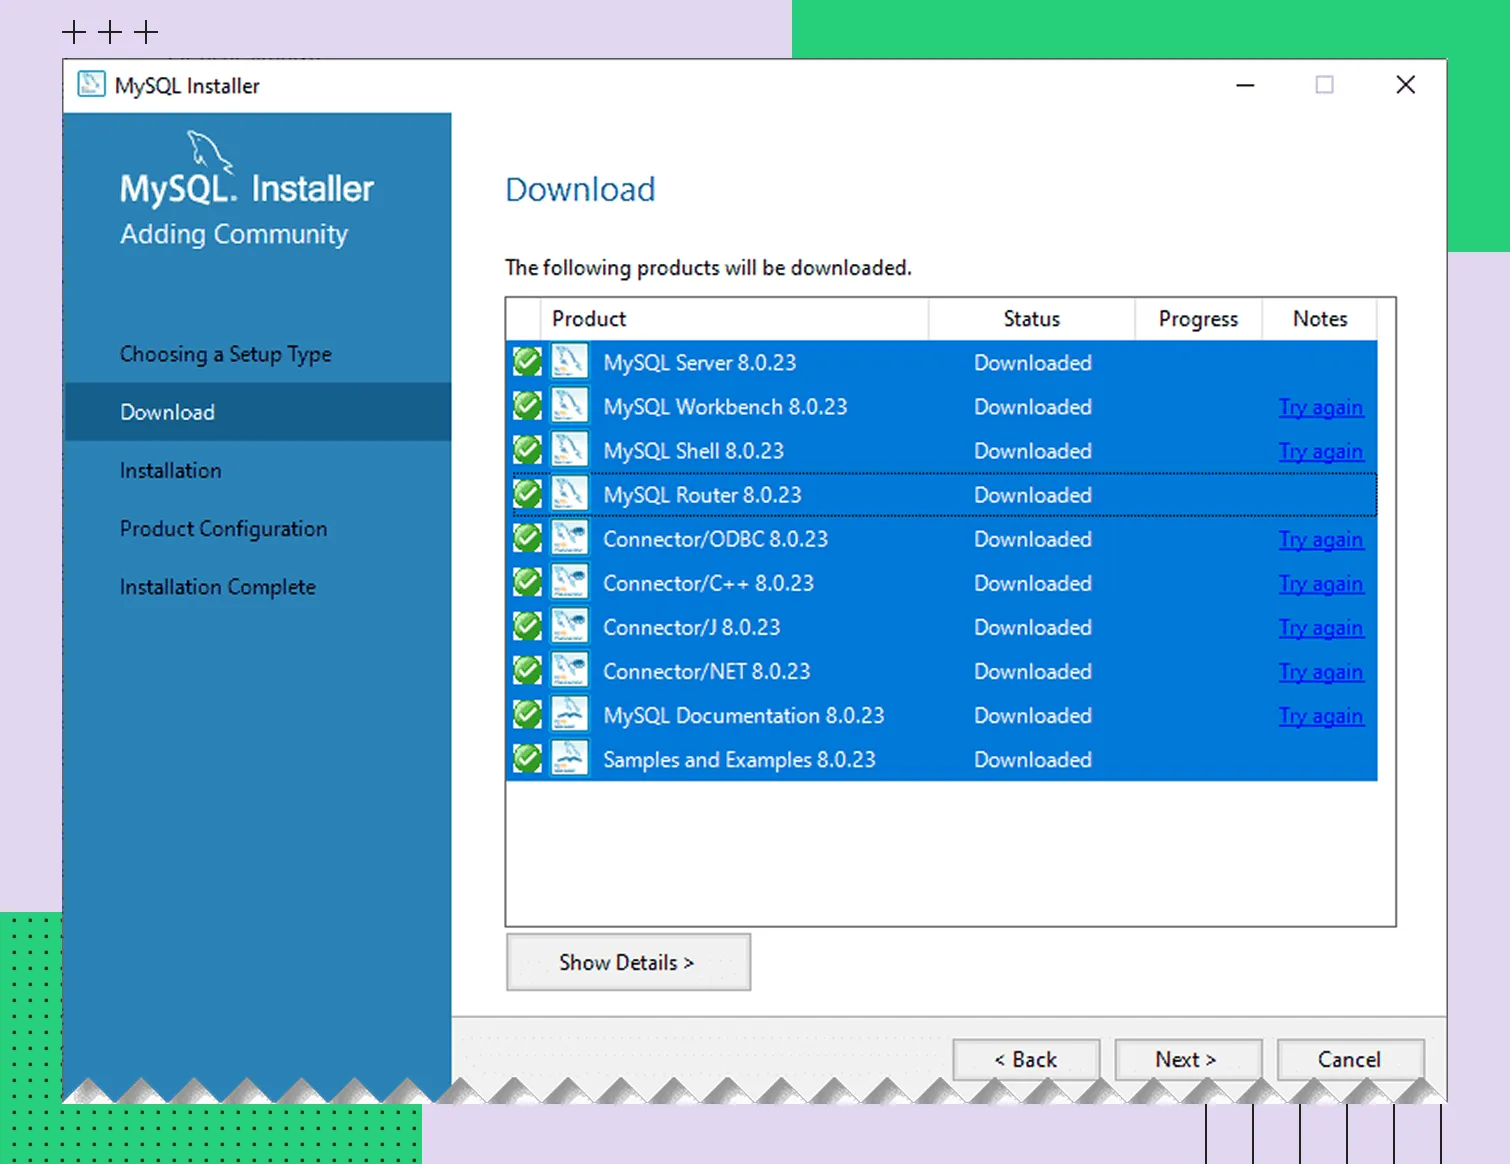This screenshot has width=1510, height=1164.
Task: Click Try again for Connector/NET
Action: (1320, 672)
